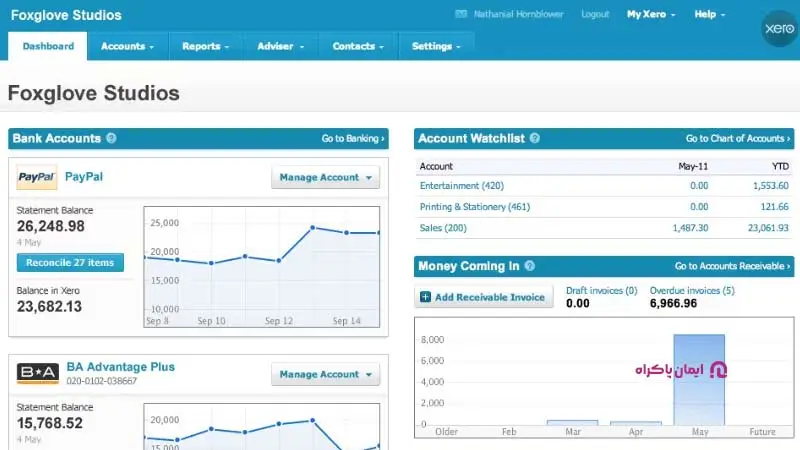Click the Mar bar in invoices chart
Screen dimensions: 800x450
click(572, 422)
